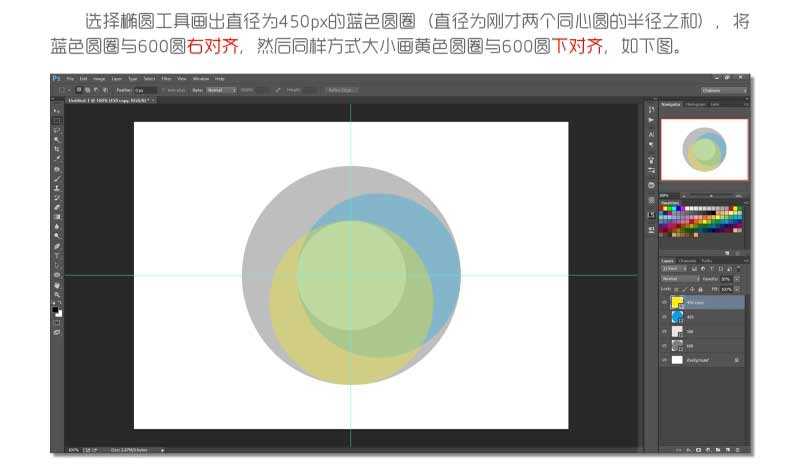Hide the Background layer
Screen dimensions: 800x467
point(664,358)
